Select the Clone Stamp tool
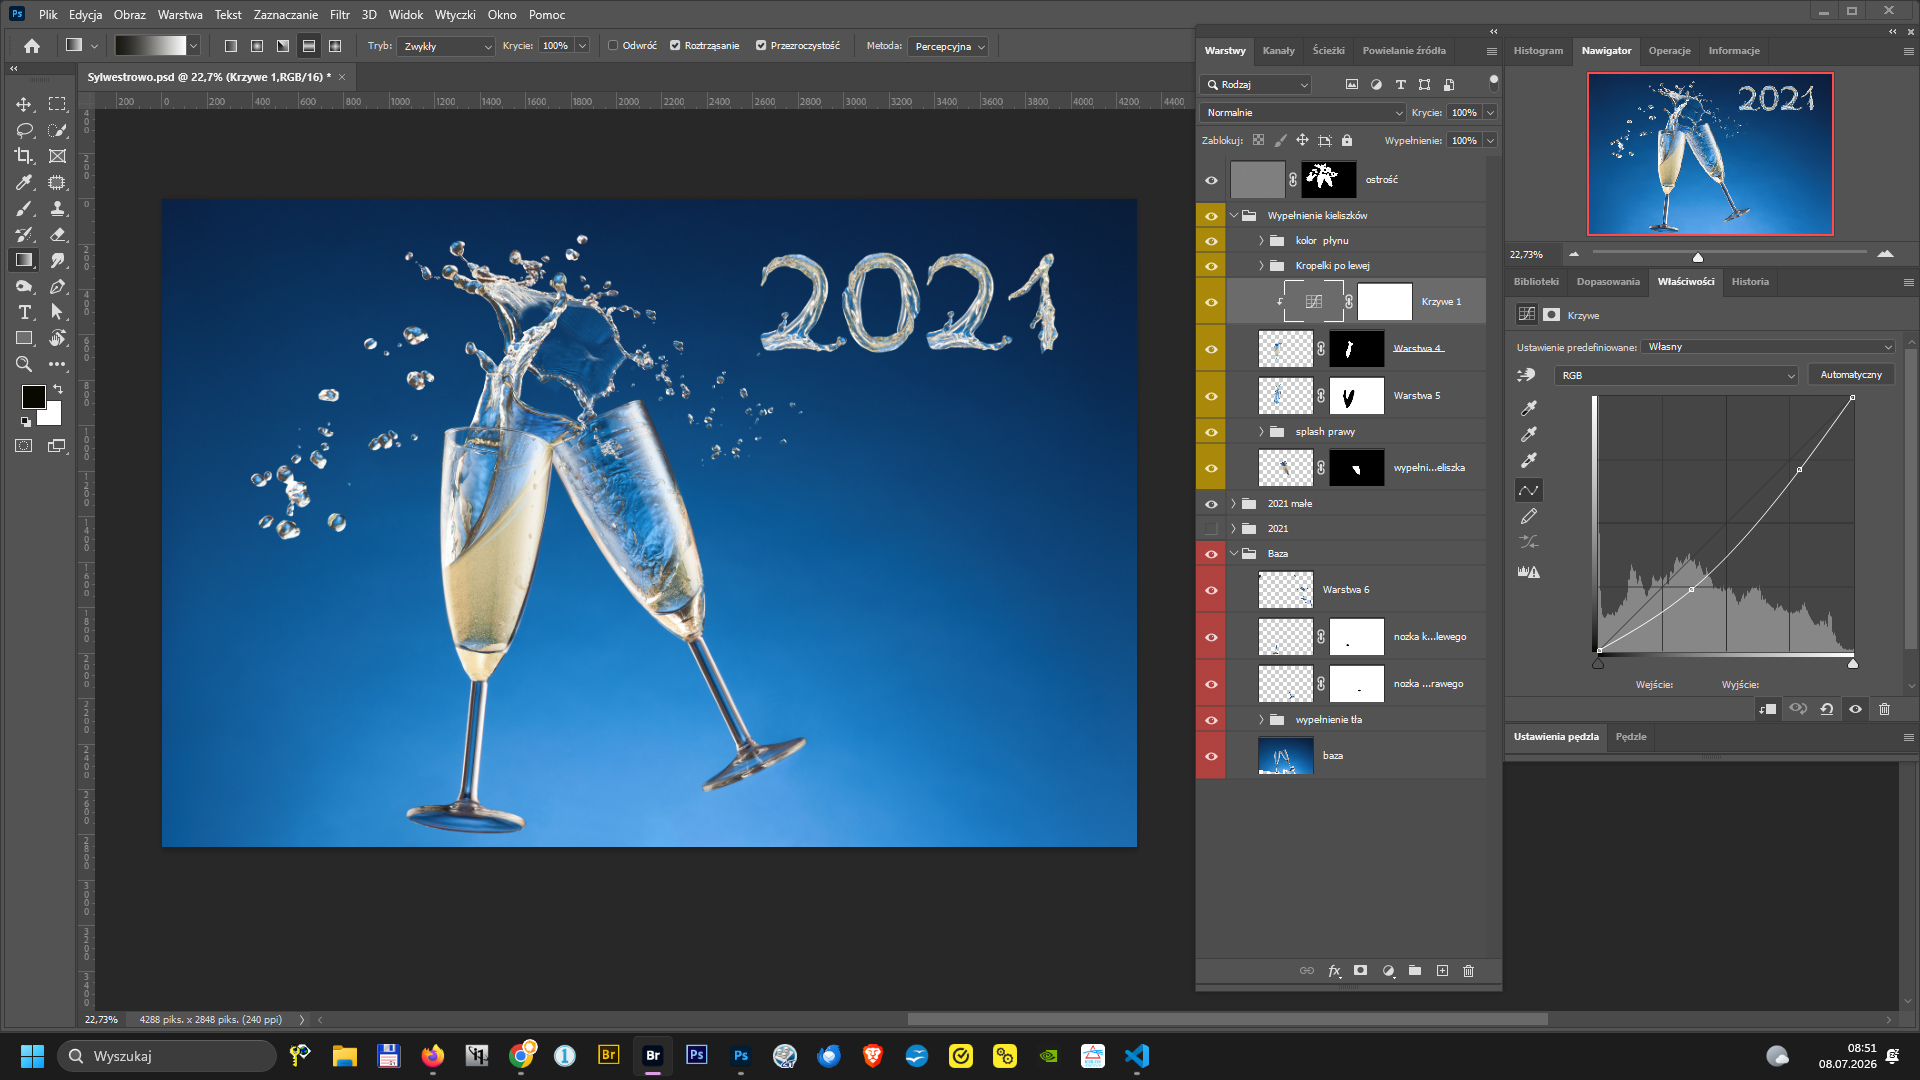 57,208
